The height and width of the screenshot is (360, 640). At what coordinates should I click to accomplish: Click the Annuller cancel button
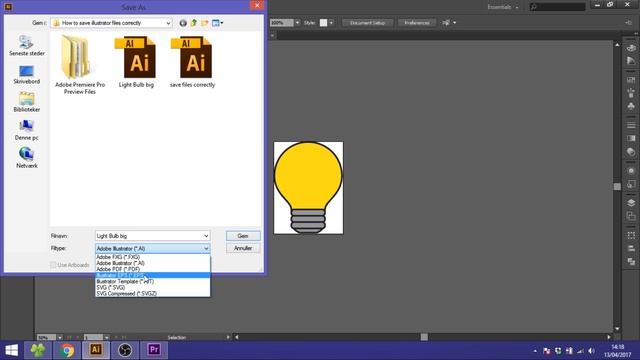tap(243, 248)
